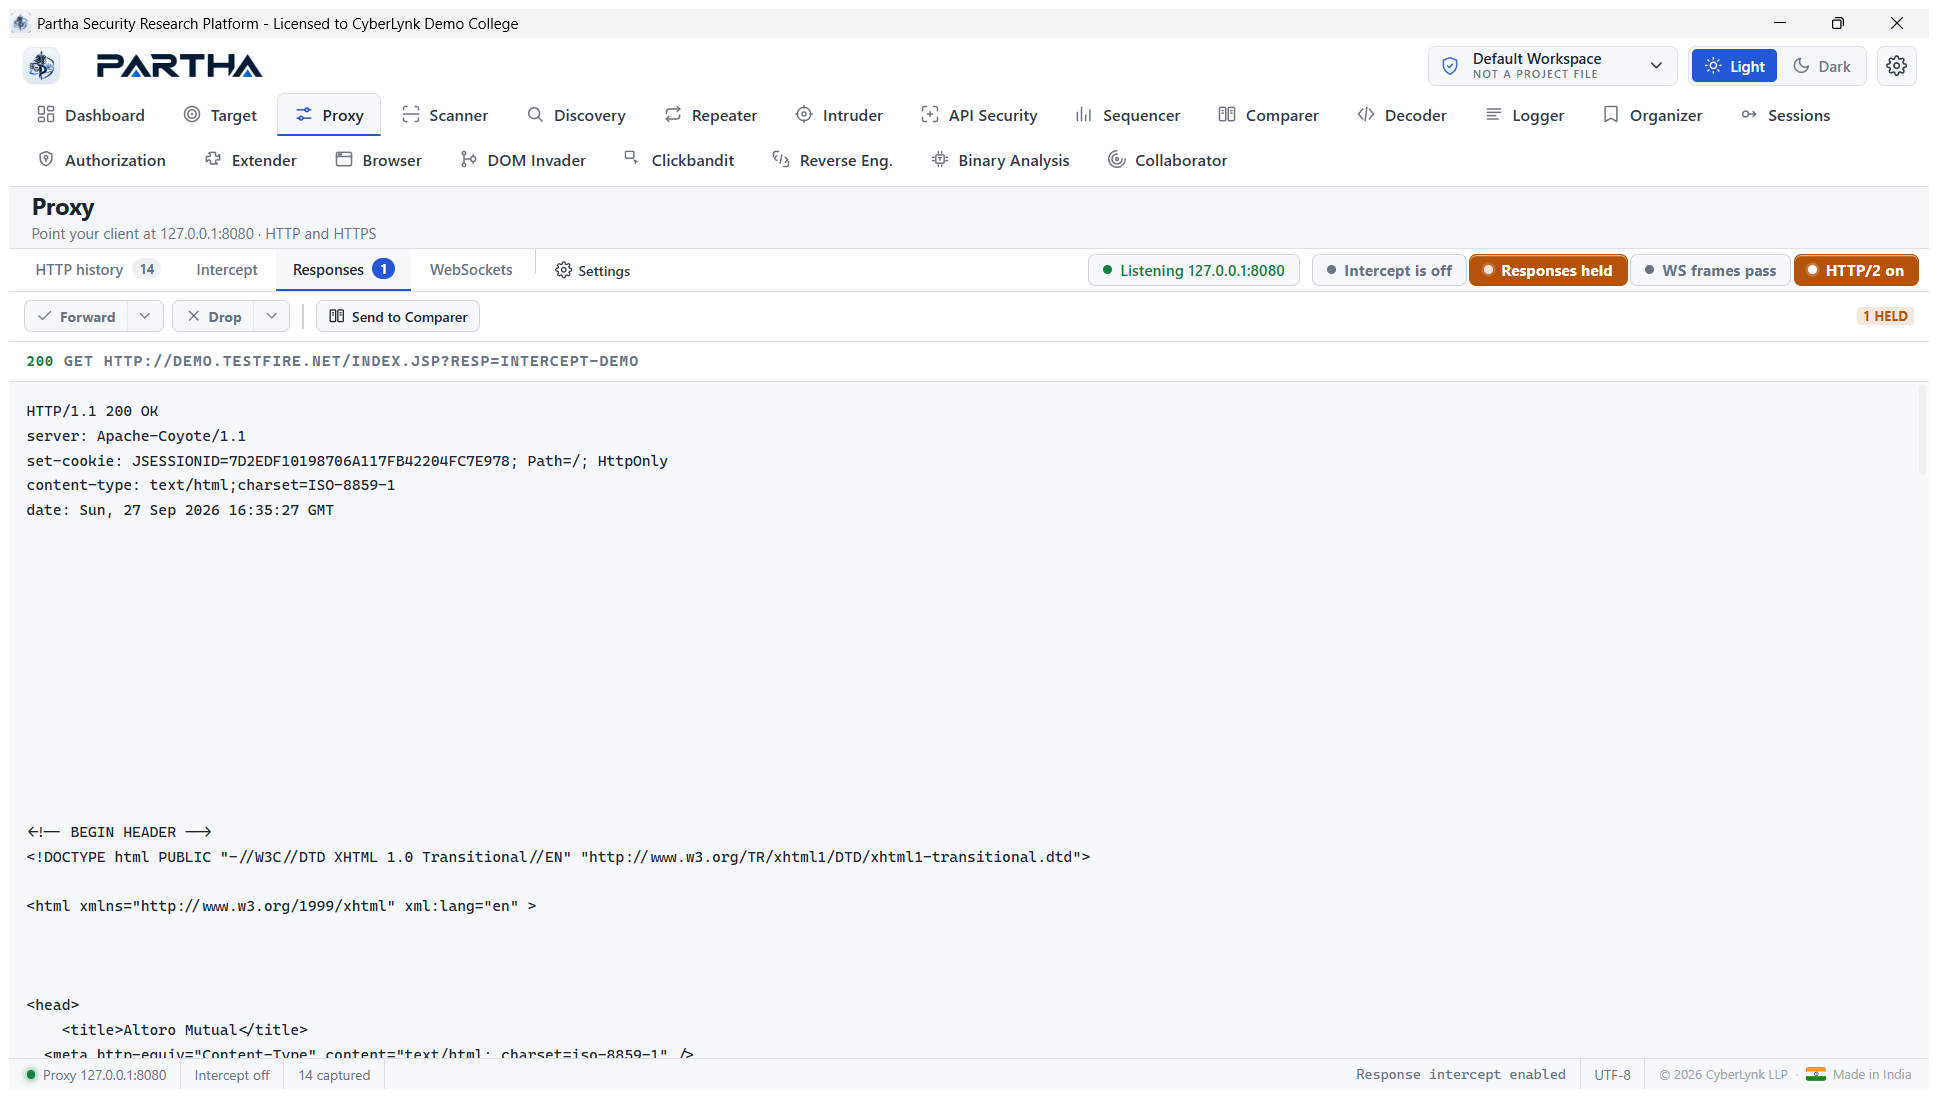Open application settings gear
Screen dimensions: 1938x1098
click(1896, 66)
